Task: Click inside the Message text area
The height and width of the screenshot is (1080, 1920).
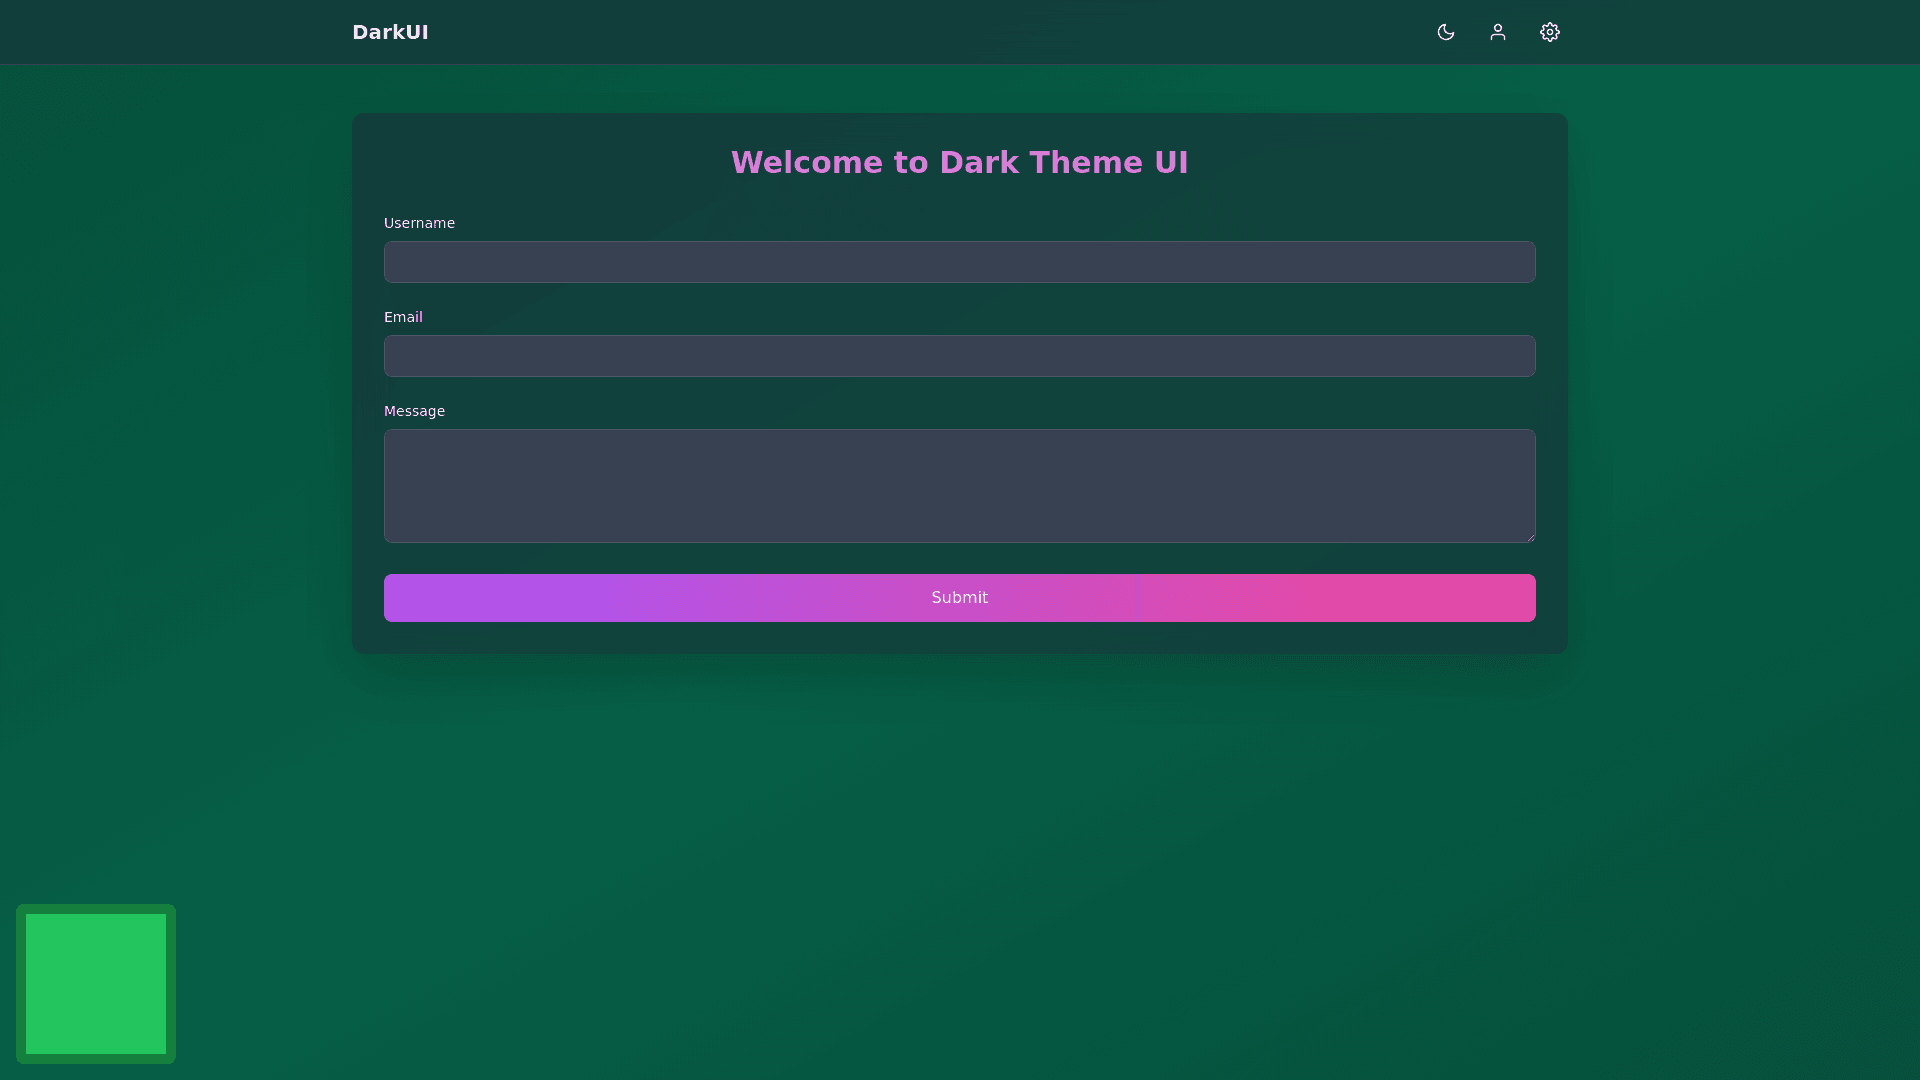Action: (x=959, y=486)
